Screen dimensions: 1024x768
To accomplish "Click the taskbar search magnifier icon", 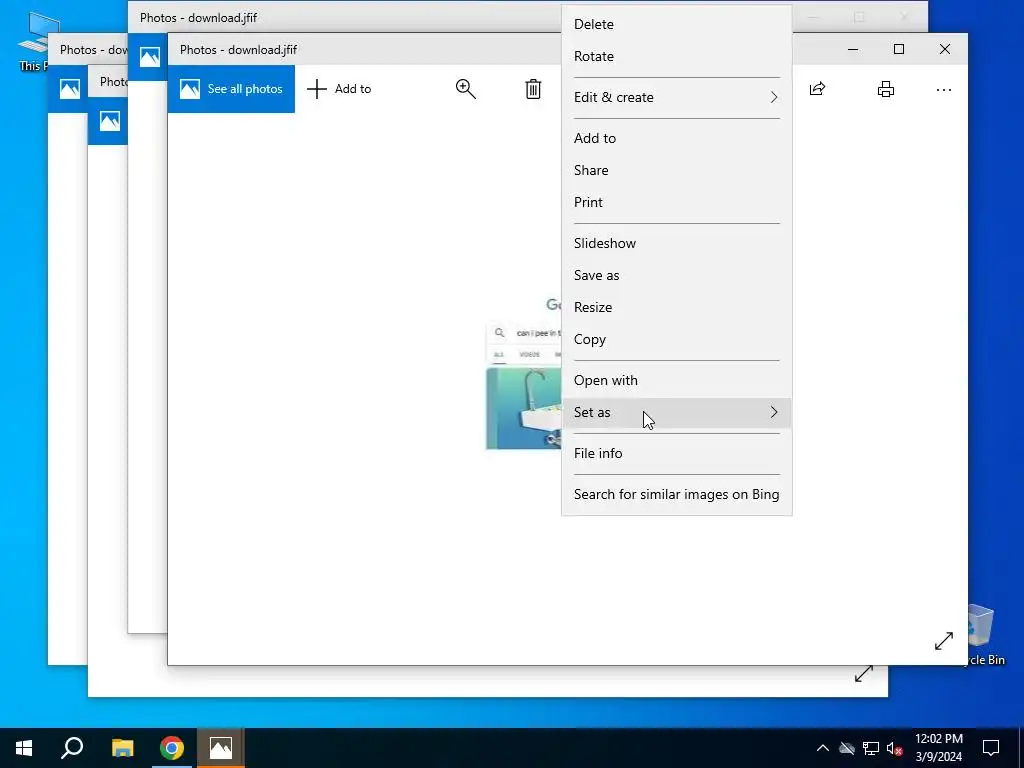I will (x=72, y=748).
